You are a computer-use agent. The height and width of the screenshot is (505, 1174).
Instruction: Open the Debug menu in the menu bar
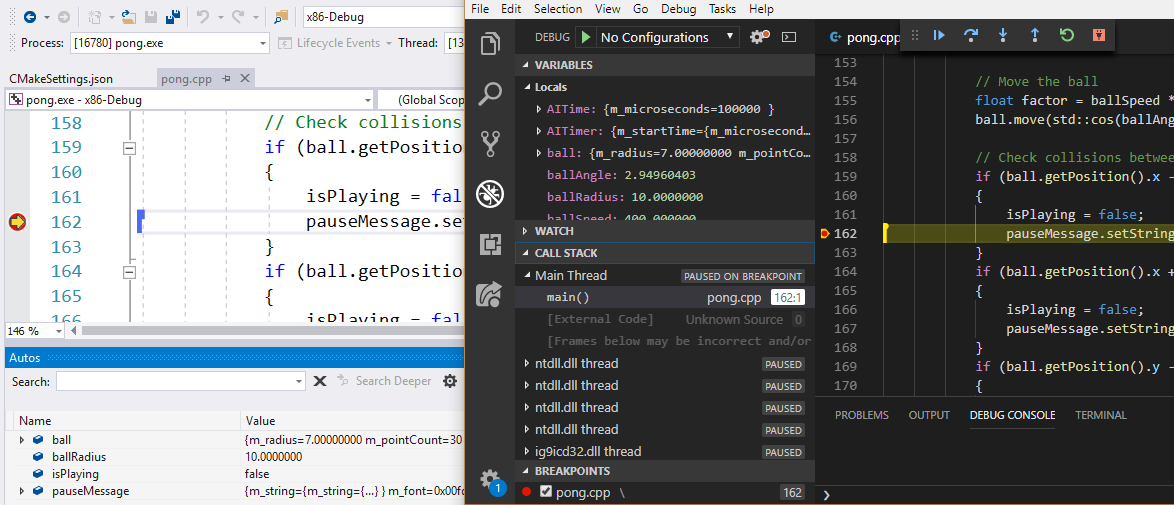click(x=678, y=9)
